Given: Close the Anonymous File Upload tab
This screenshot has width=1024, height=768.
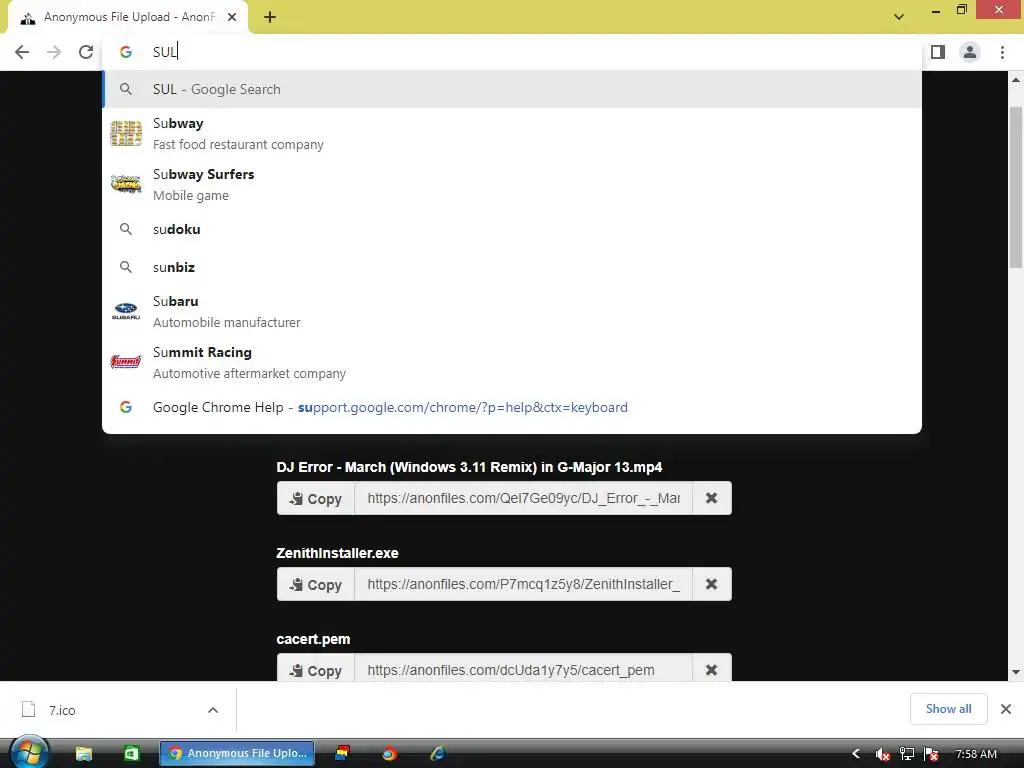Looking at the screenshot, I should 232,18.
